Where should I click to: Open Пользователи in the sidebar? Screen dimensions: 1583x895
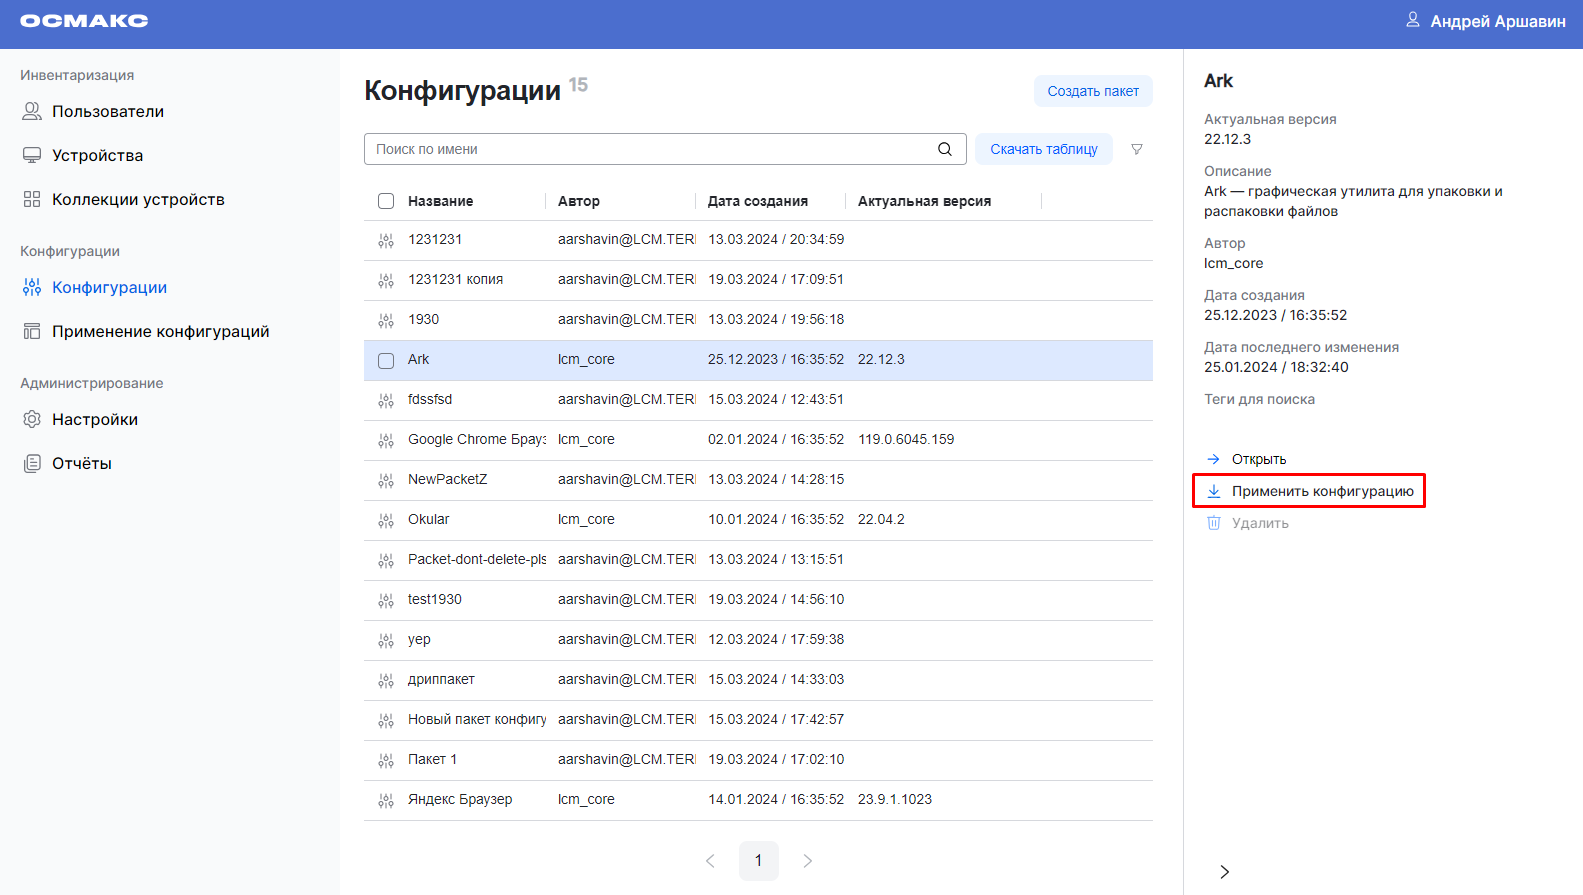pos(108,111)
